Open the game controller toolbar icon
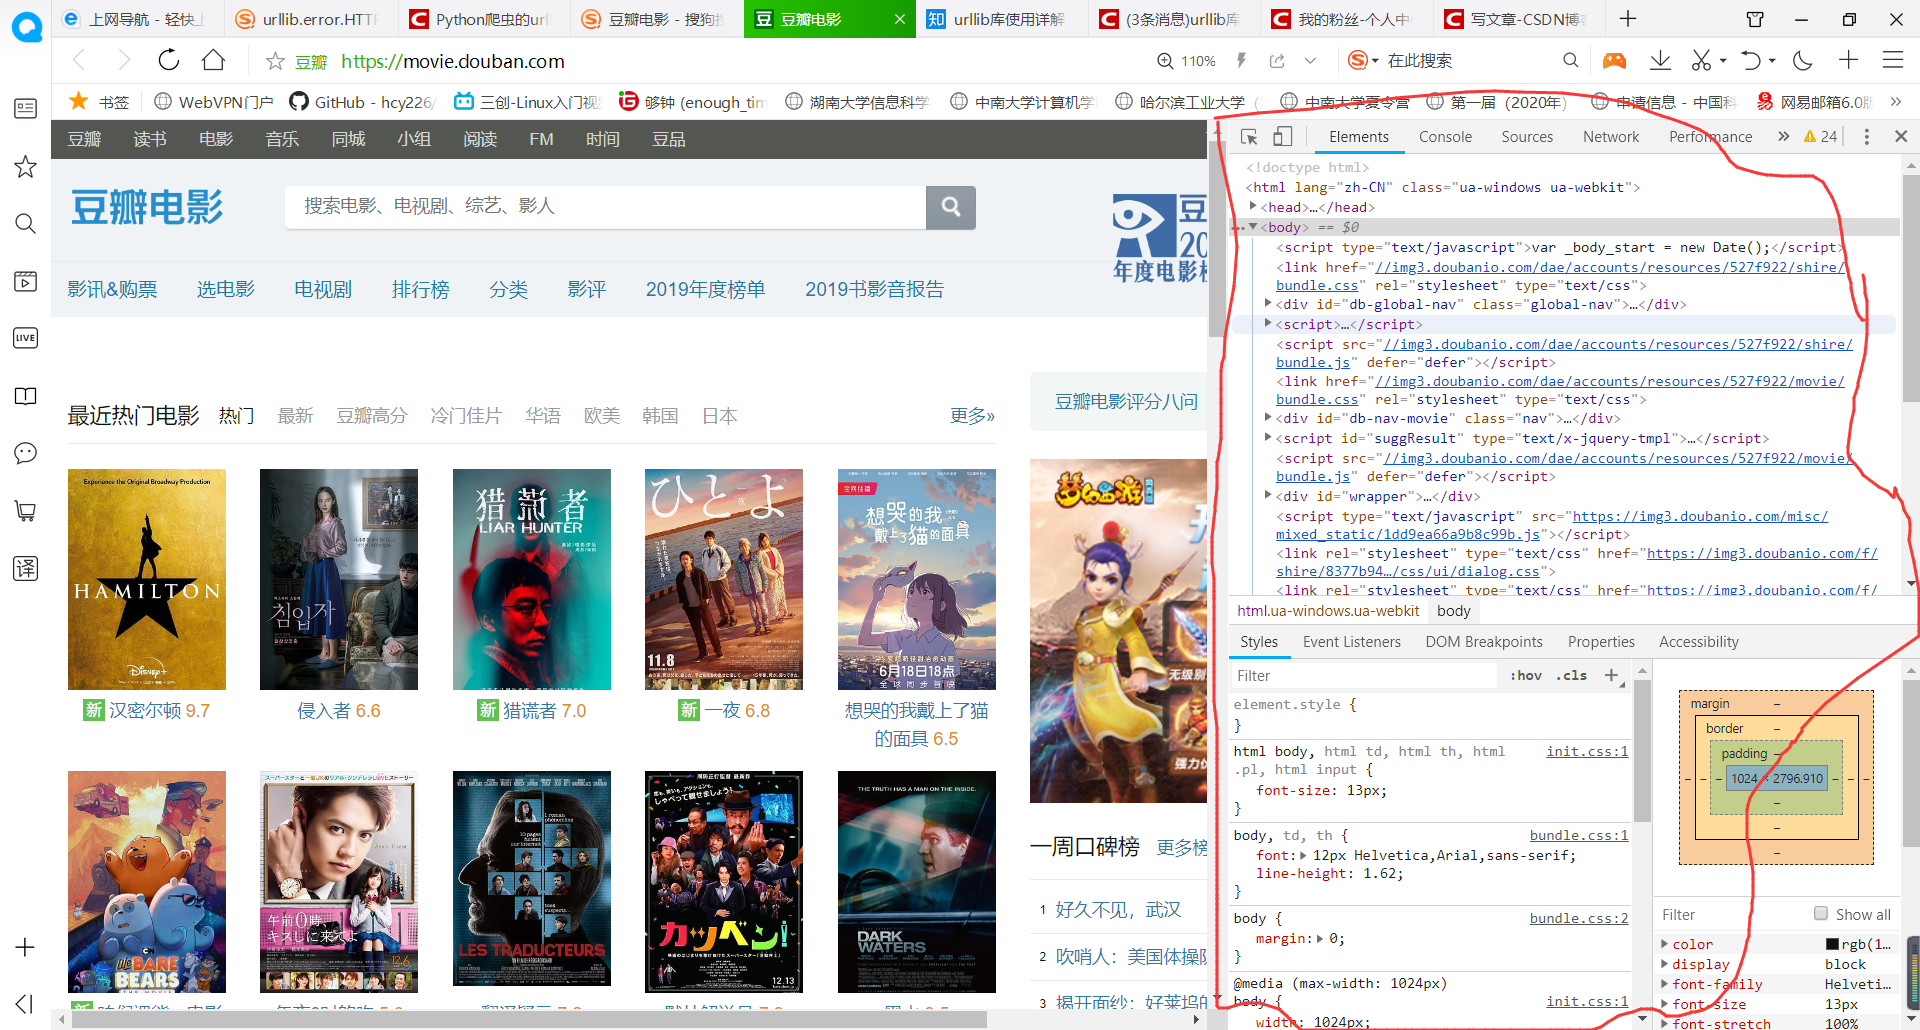1920x1030 pixels. [x=1614, y=61]
